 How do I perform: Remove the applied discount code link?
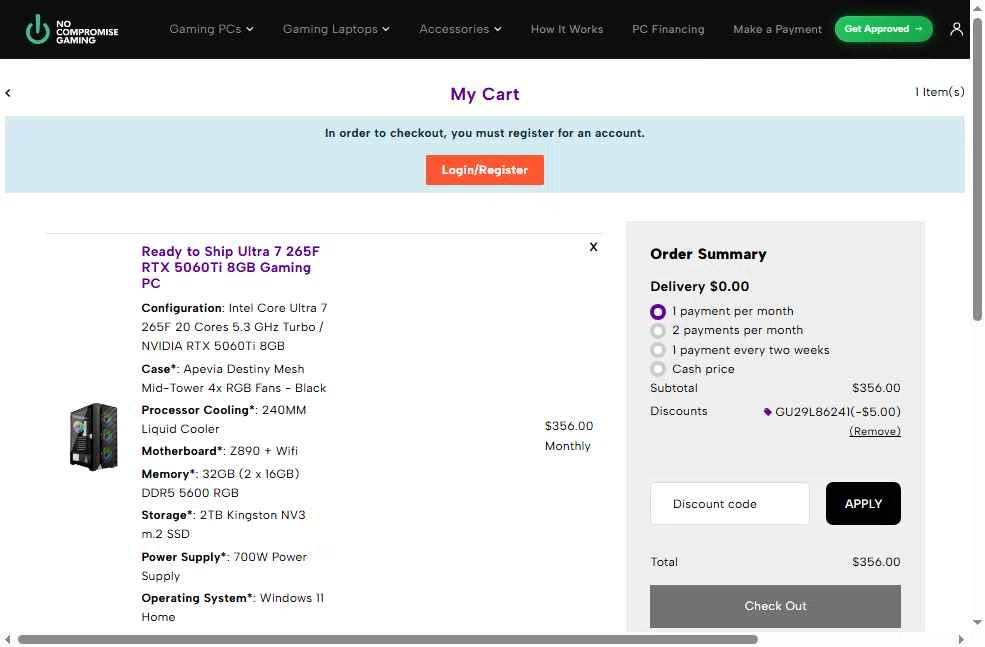[x=874, y=432]
